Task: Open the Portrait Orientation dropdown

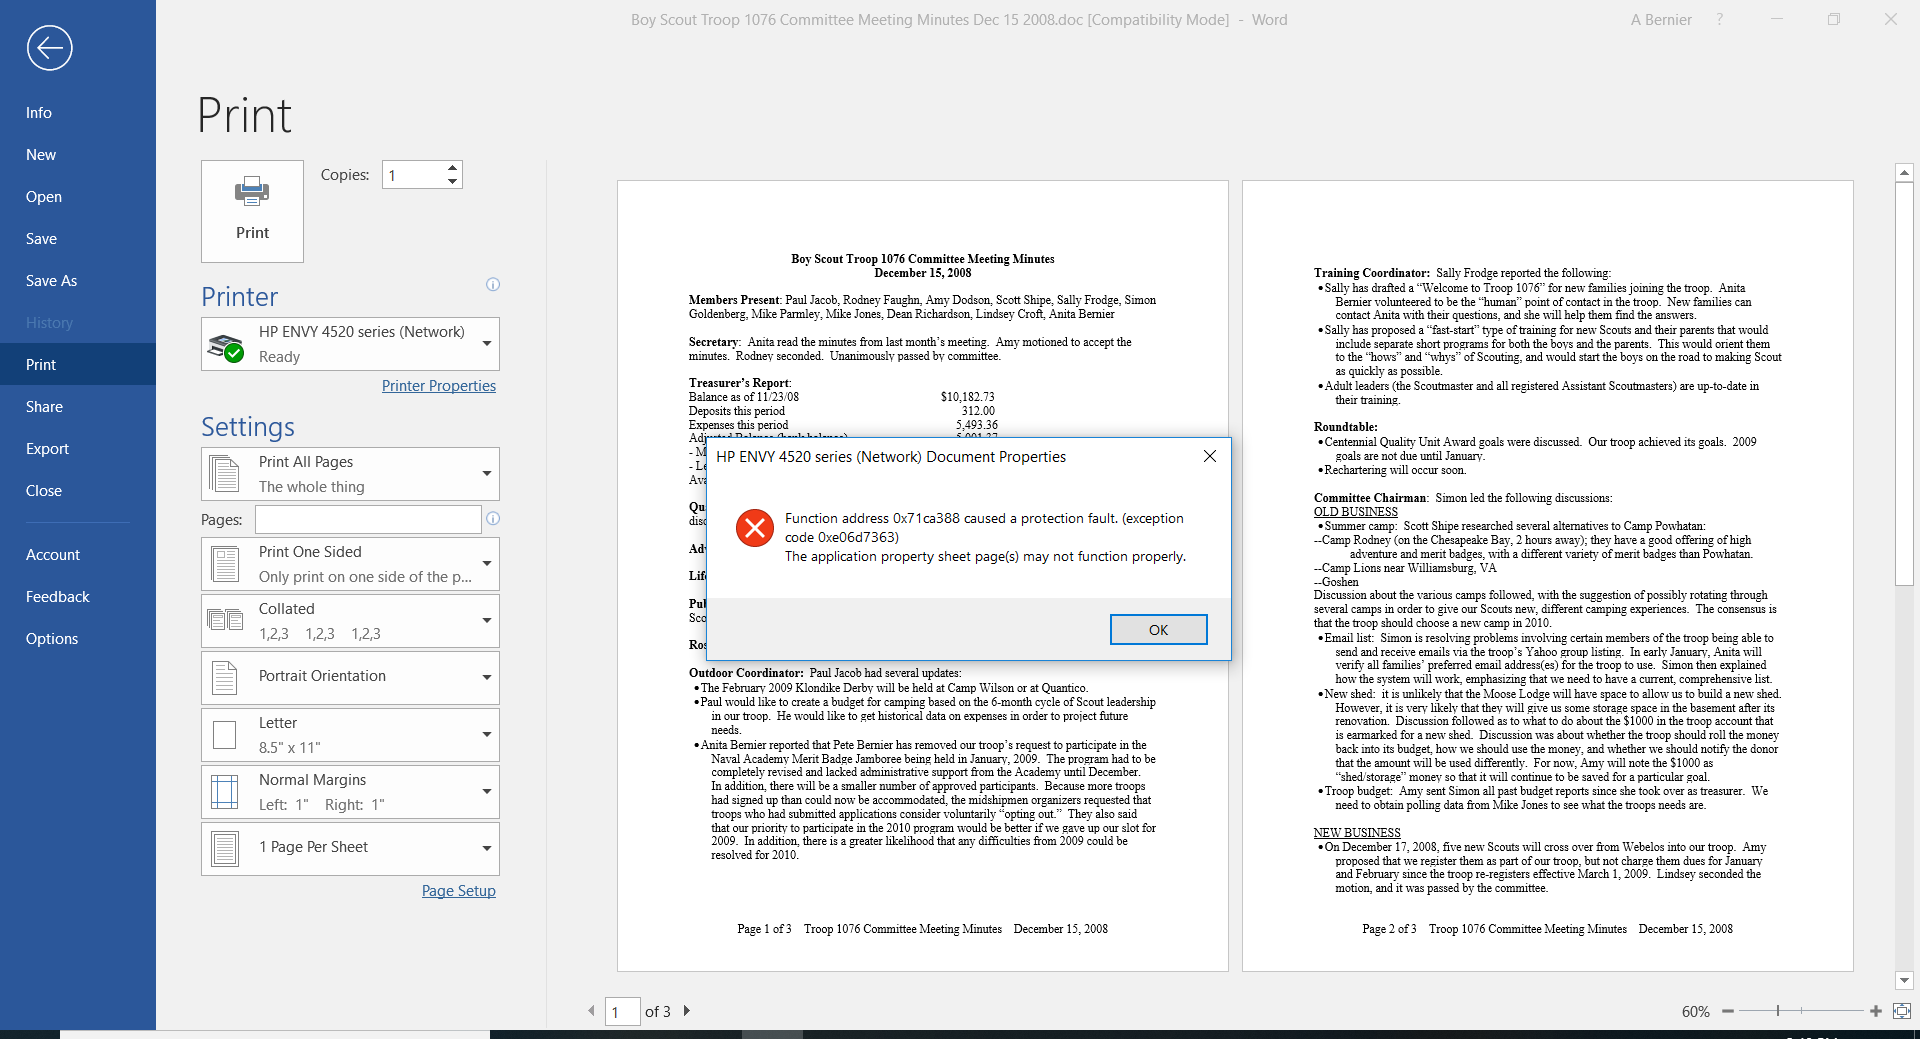Action: [x=350, y=678]
